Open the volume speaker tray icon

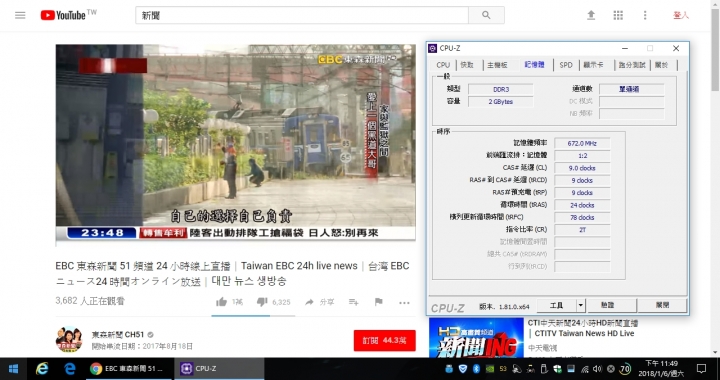click(x=597, y=369)
